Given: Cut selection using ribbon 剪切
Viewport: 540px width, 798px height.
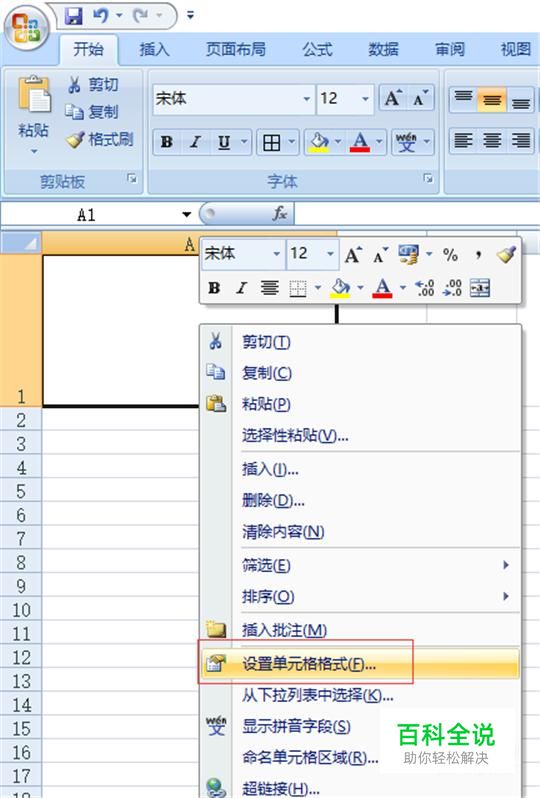Looking at the screenshot, I should point(93,84).
